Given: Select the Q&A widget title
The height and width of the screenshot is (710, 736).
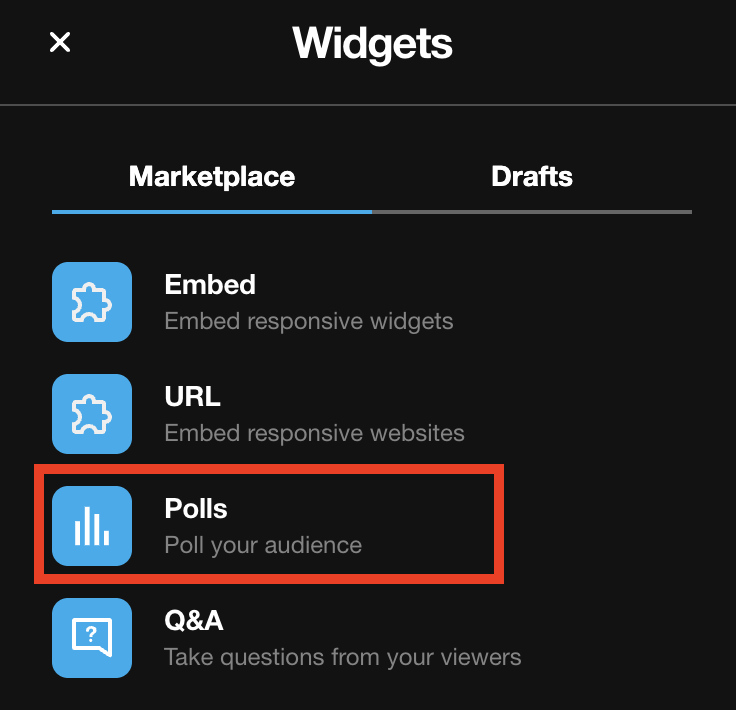Looking at the screenshot, I should point(194,620).
